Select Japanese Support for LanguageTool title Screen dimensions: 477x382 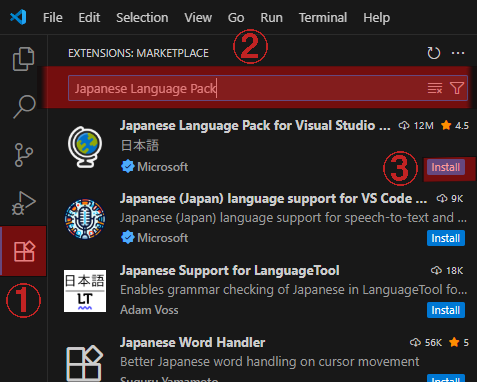pos(230,270)
